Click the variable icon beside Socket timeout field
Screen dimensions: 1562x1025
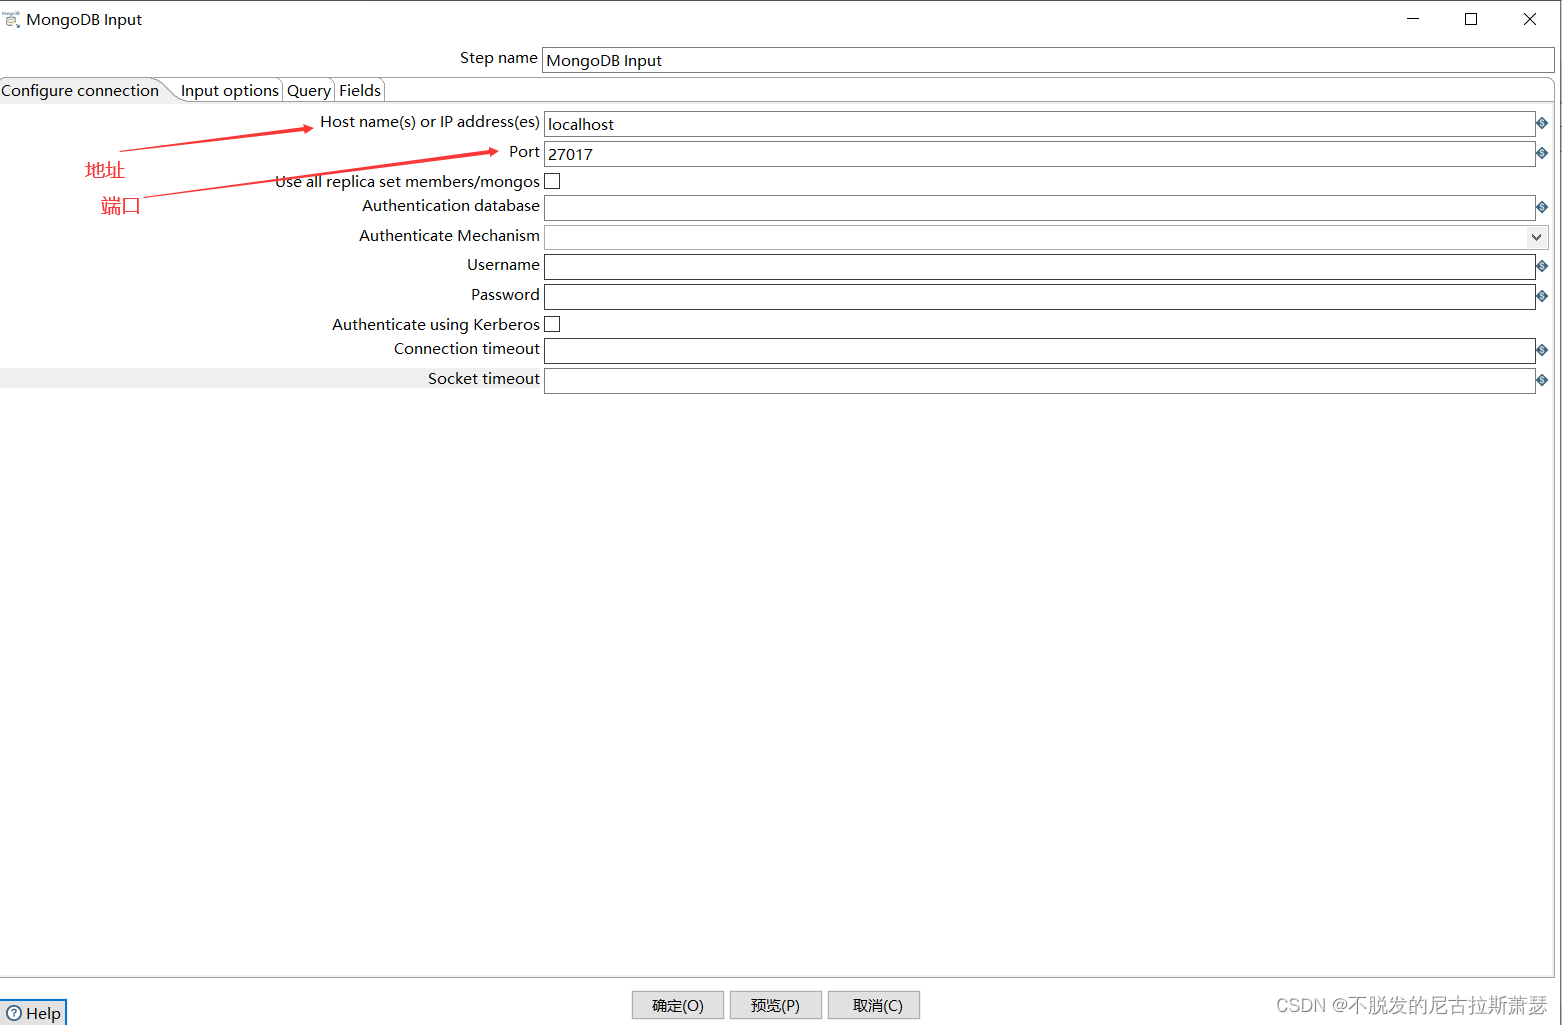pos(1542,380)
